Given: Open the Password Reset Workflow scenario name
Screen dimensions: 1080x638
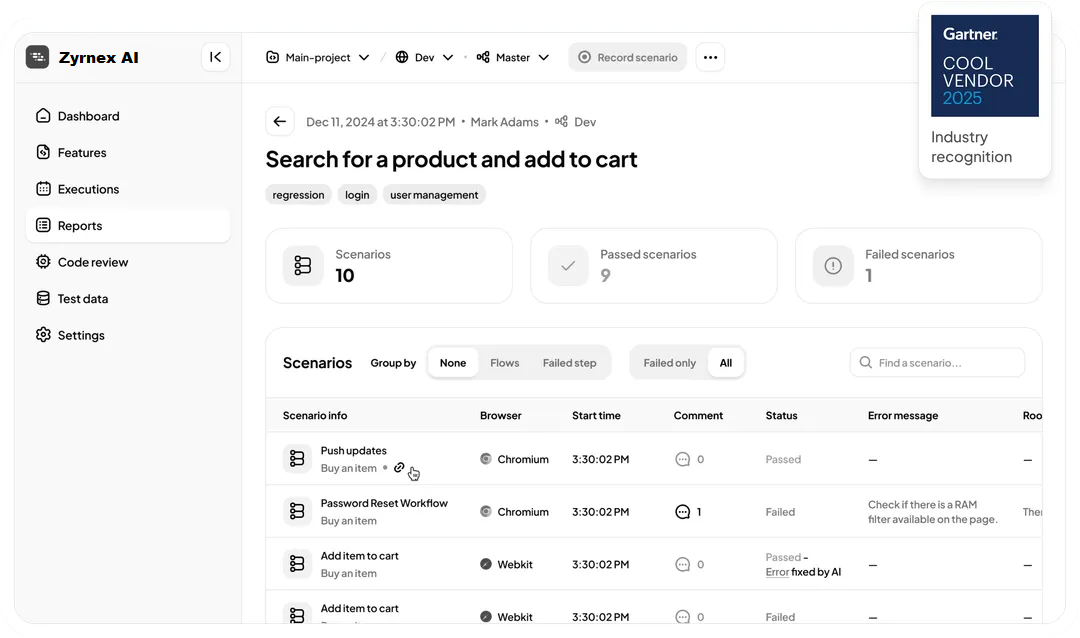Looking at the screenshot, I should (384, 503).
